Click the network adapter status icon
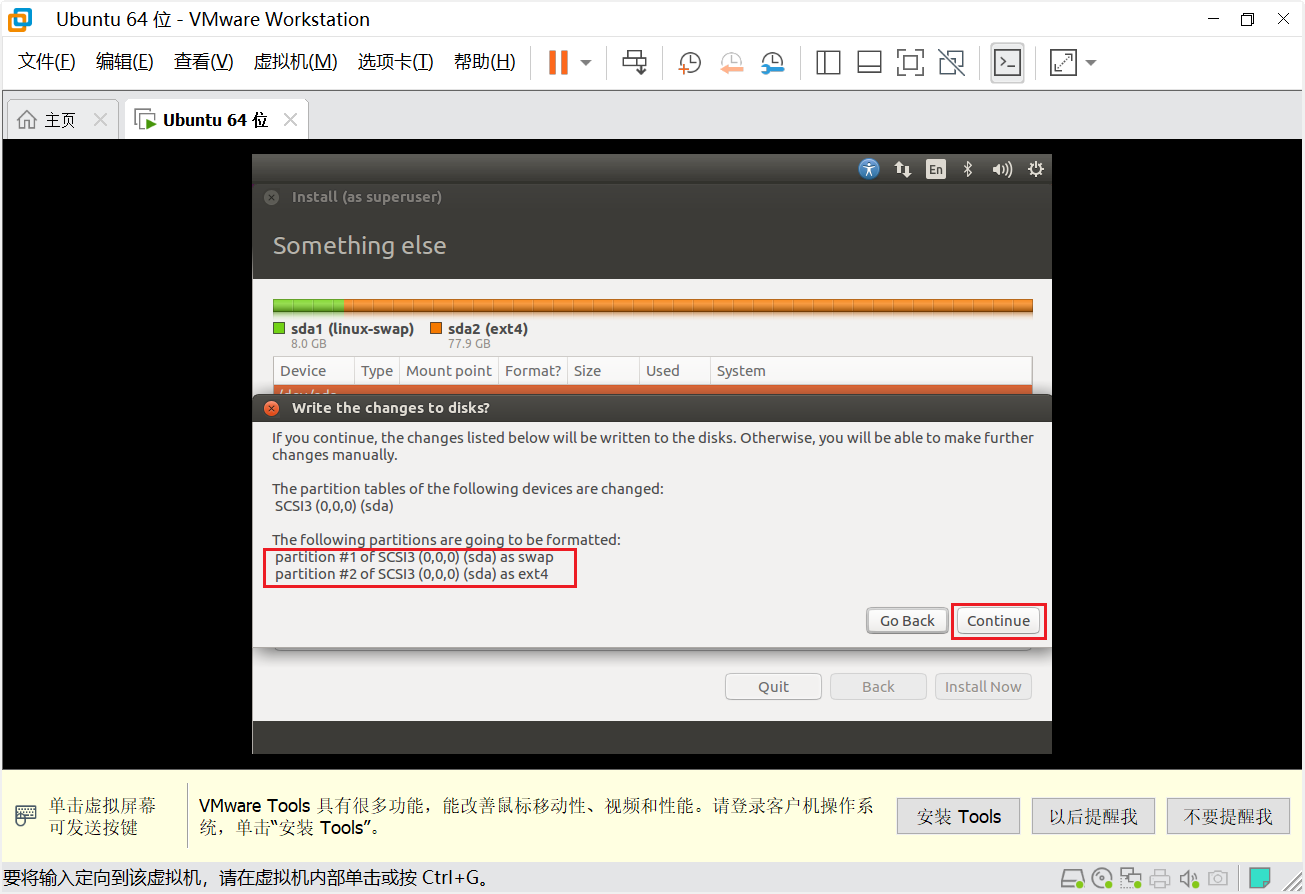The width and height of the screenshot is (1305, 894). [x=1131, y=879]
